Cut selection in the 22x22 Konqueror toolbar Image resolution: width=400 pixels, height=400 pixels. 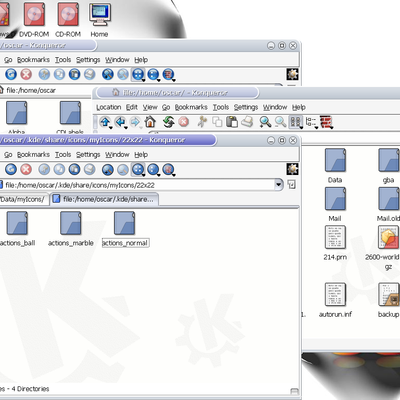click(x=44, y=169)
